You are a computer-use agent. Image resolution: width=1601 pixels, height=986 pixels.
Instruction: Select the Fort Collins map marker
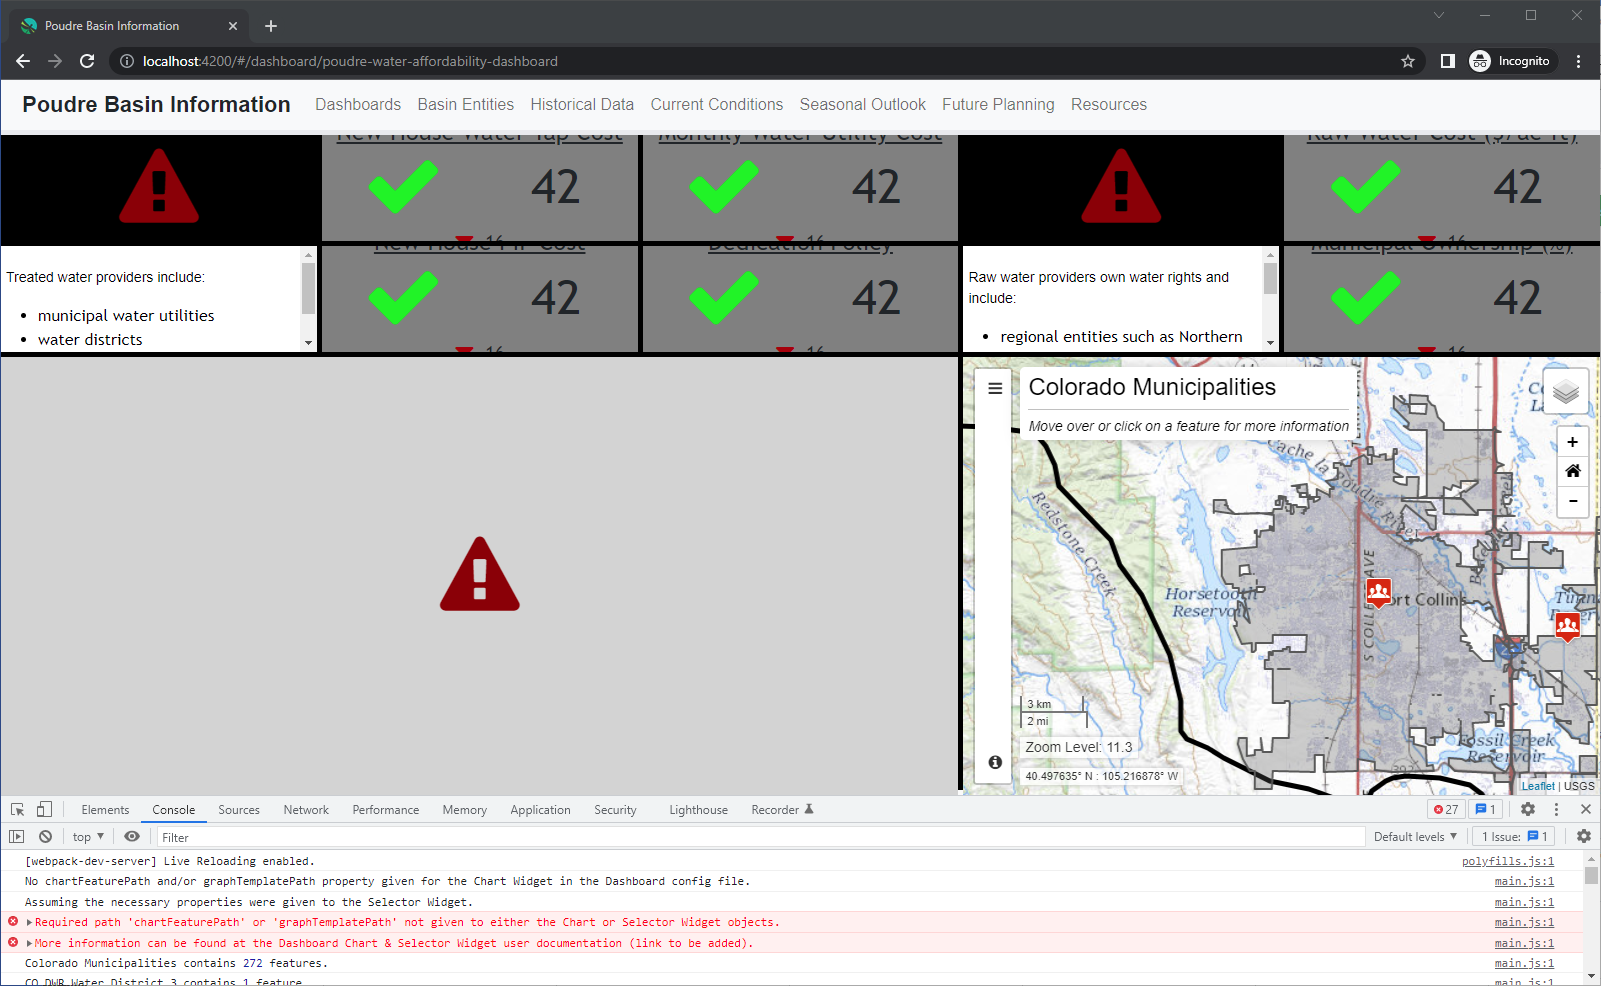pyautogui.click(x=1379, y=591)
